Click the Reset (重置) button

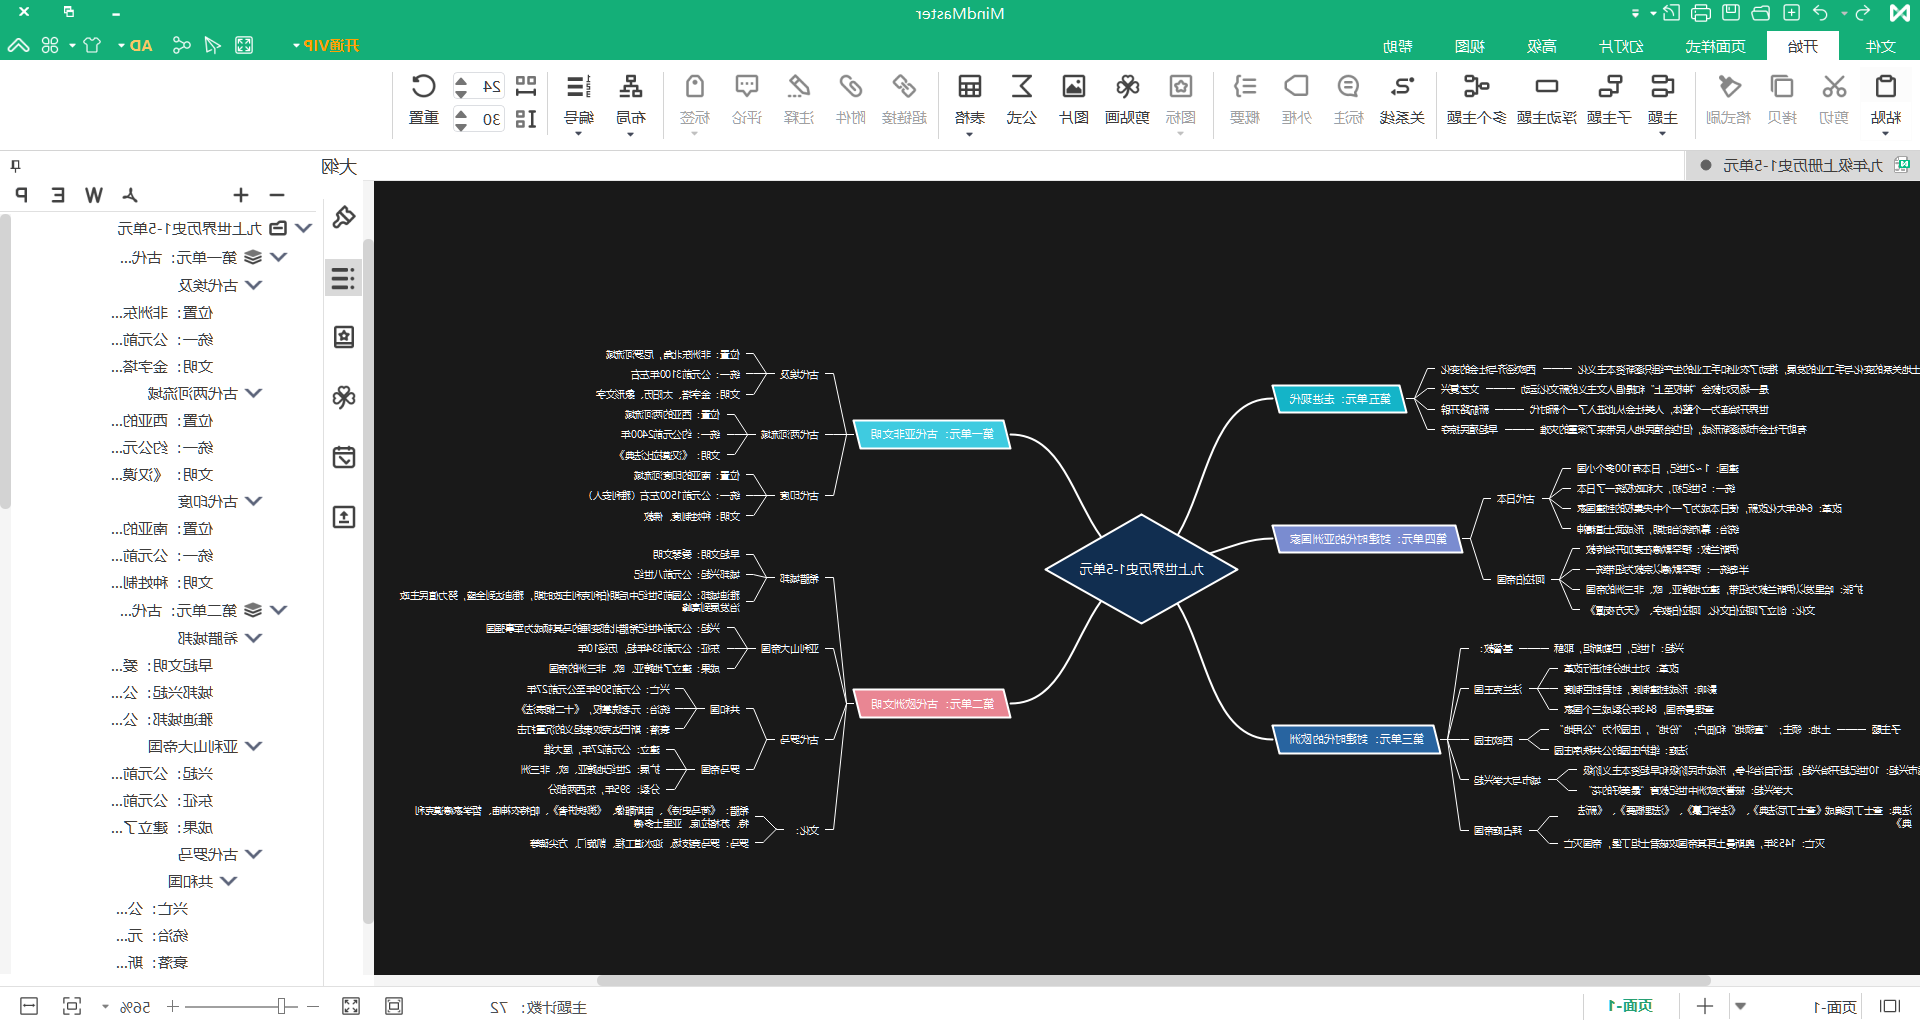[423, 99]
